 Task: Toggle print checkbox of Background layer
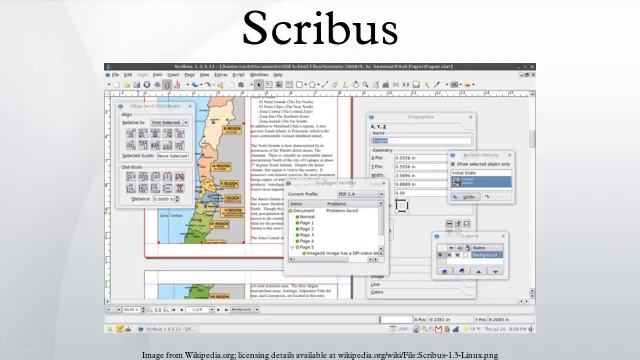[x=458, y=255]
